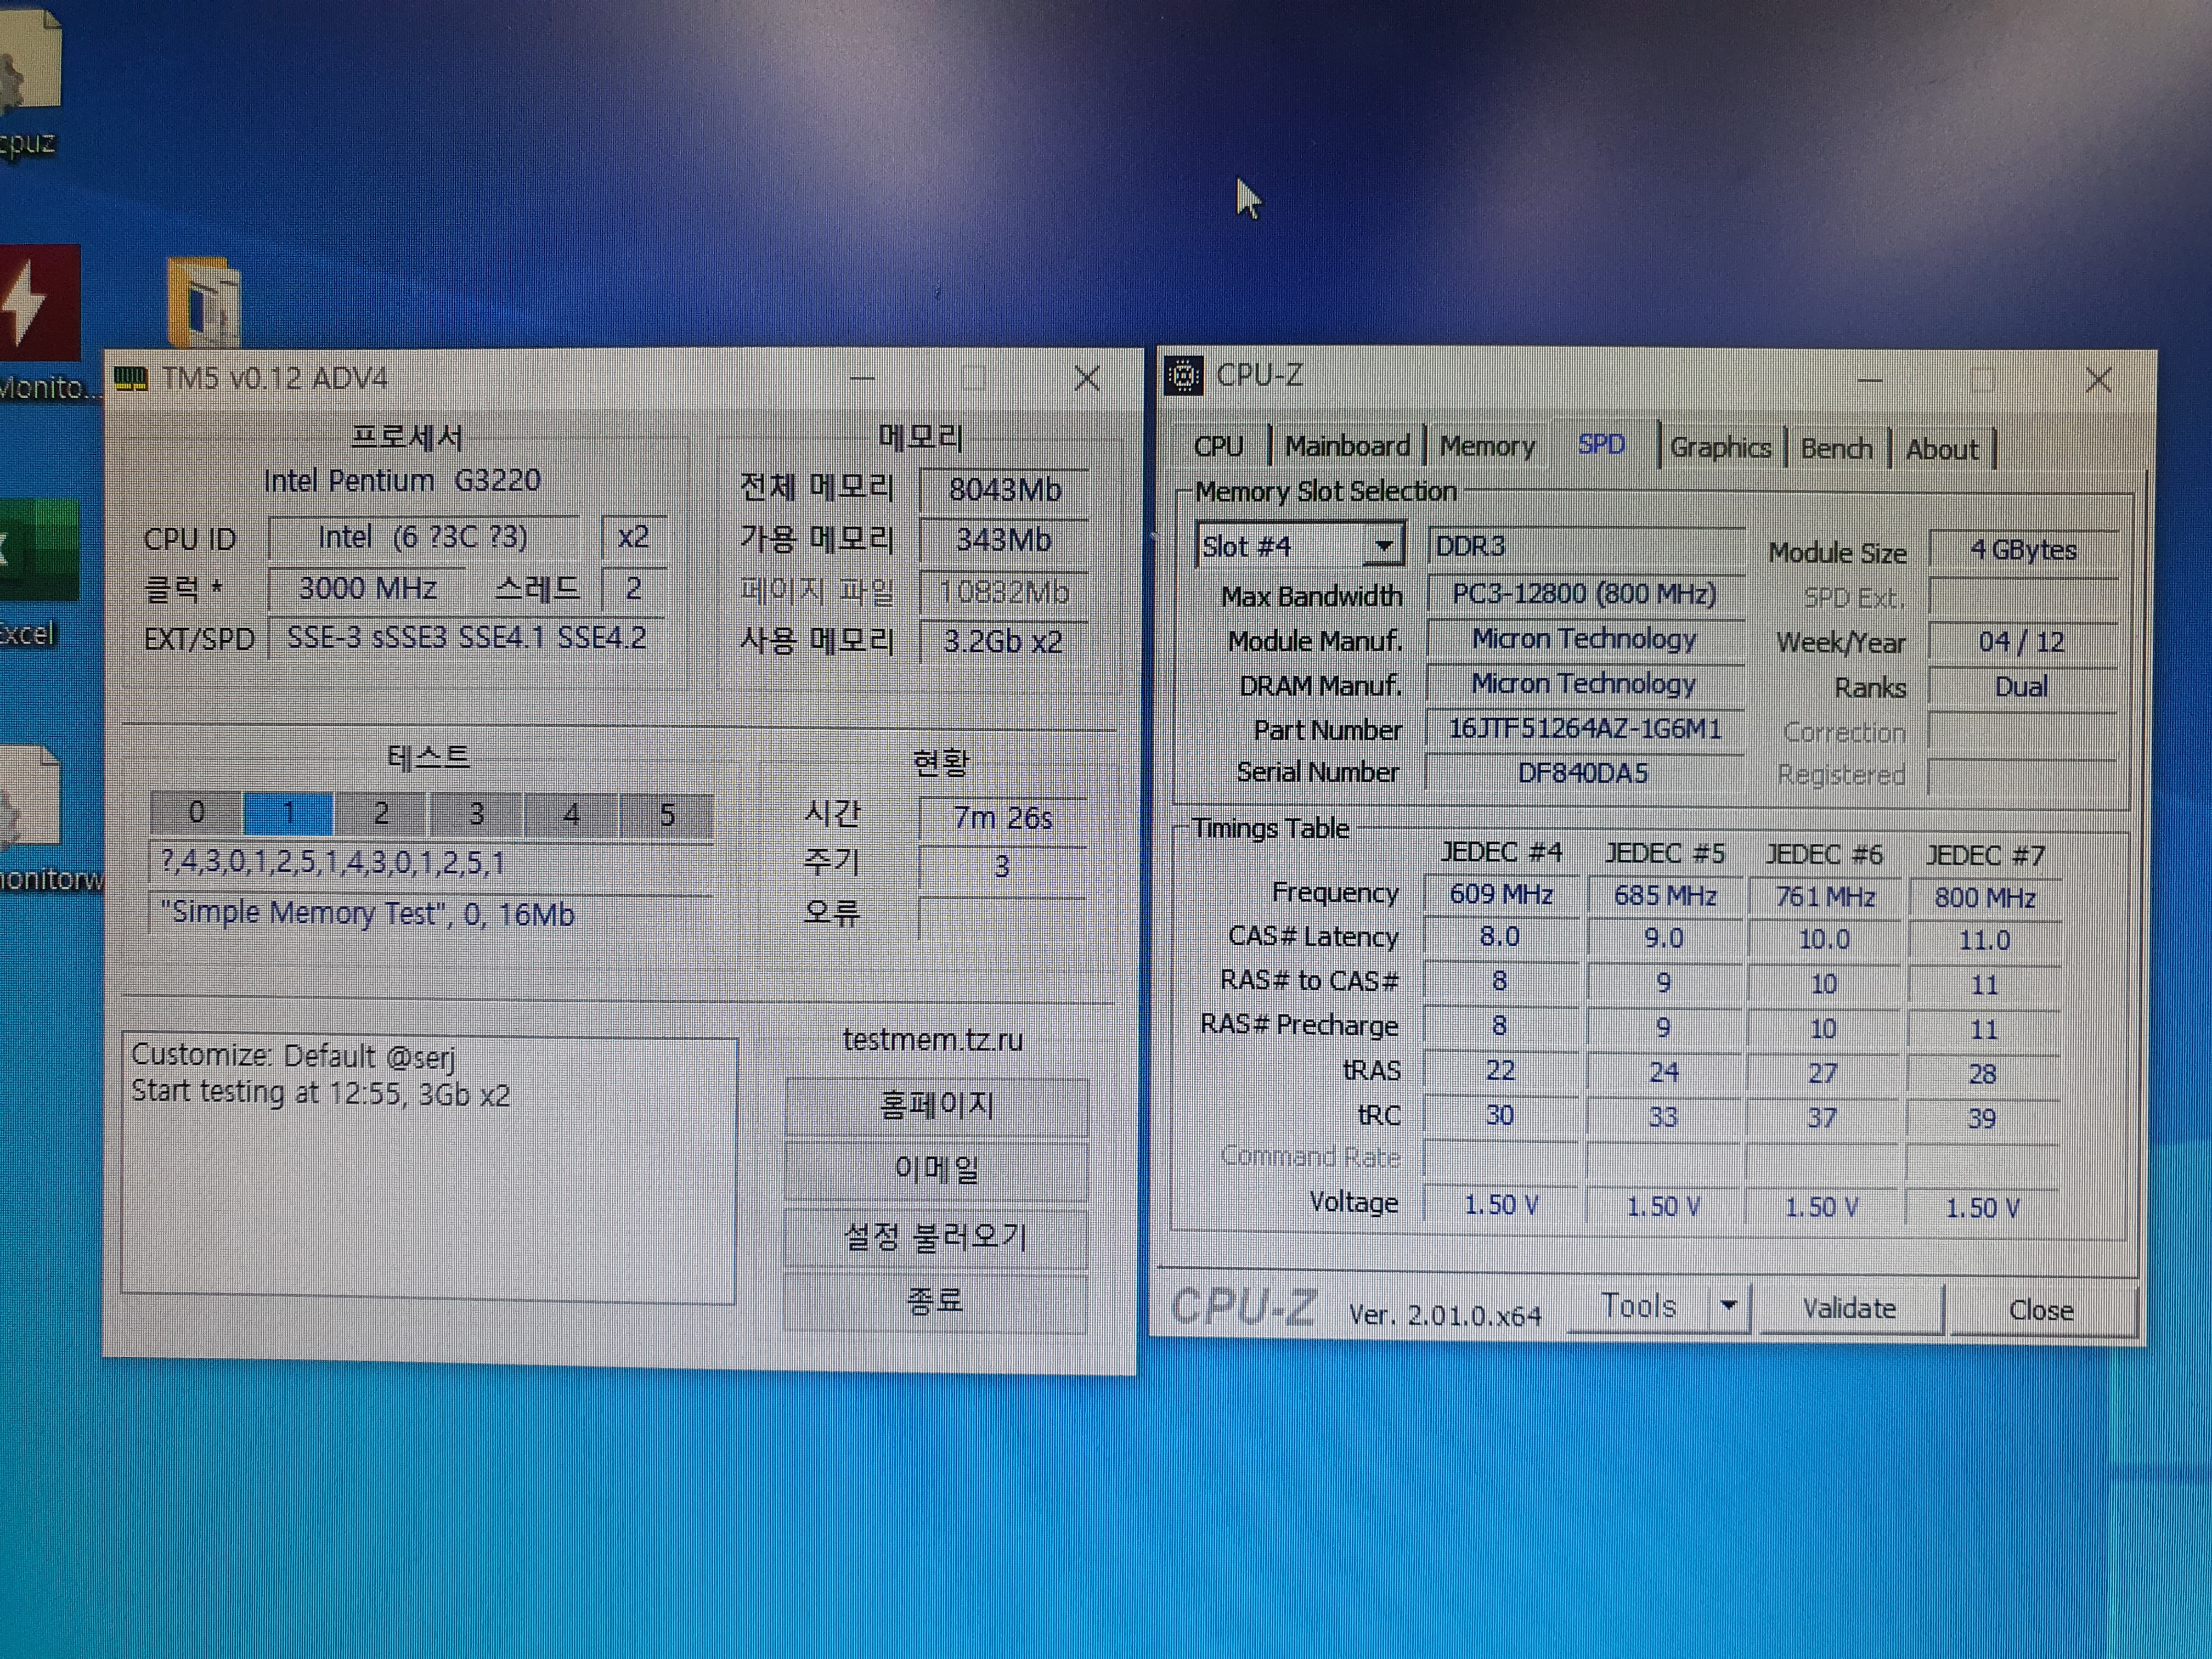Click the 10832Mb page file field
Screen dimensions: 2212x1659
coord(1004,592)
